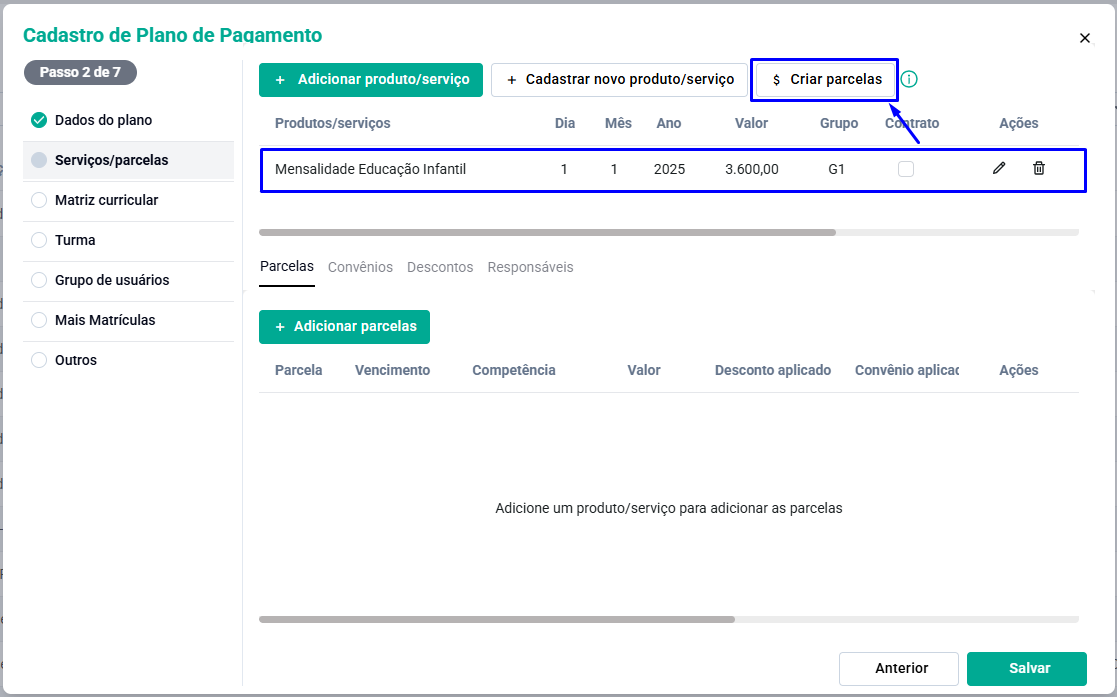Click the Mensalidade Educação Infantil product name
This screenshot has height=697, width=1117.
click(x=370, y=169)
